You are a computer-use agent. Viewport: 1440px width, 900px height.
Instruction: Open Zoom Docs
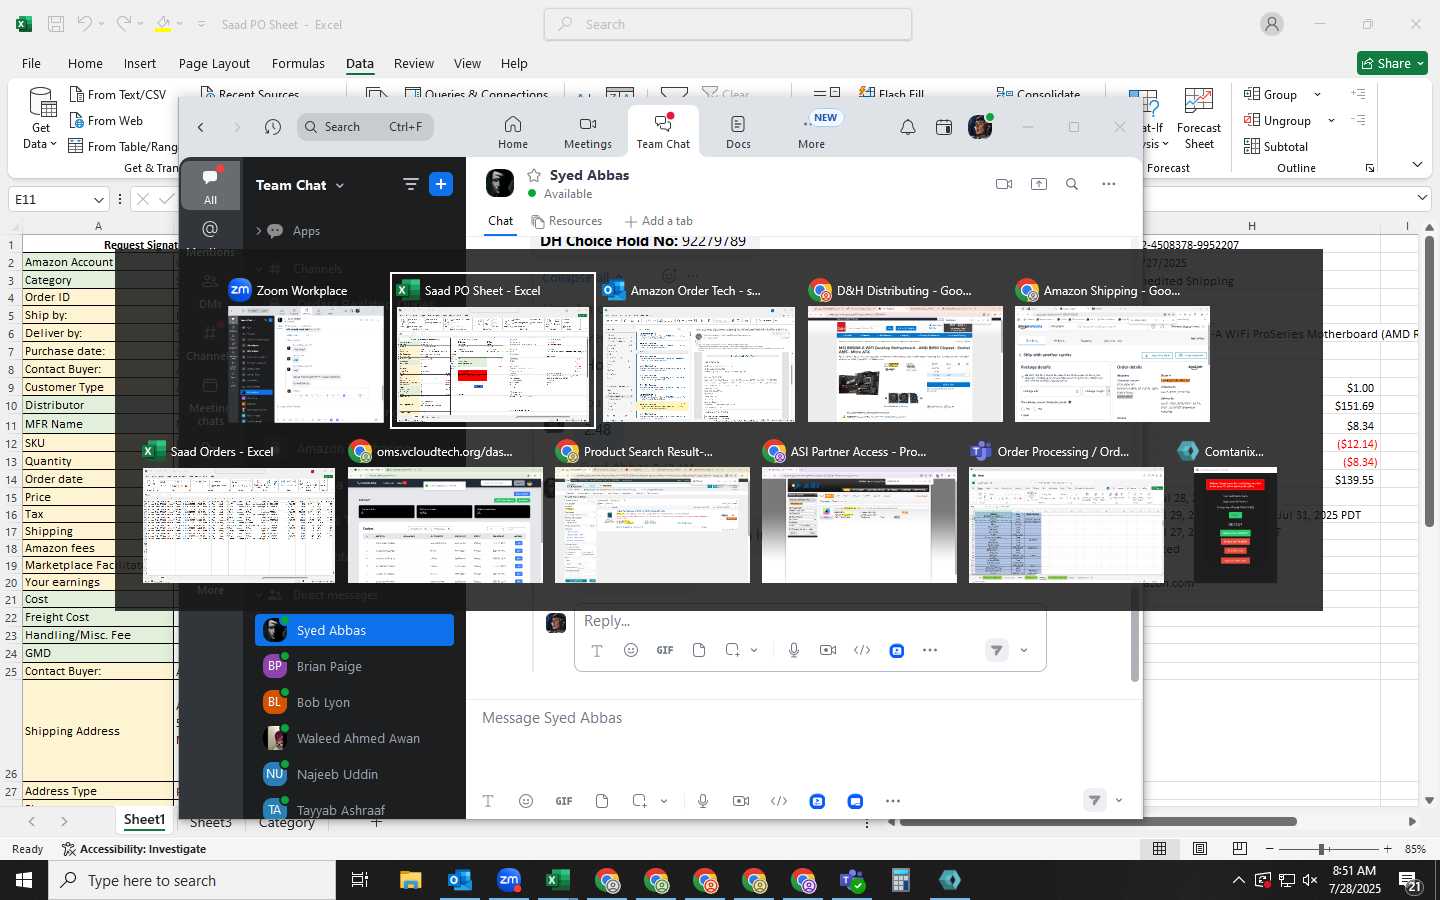[738, 132]
